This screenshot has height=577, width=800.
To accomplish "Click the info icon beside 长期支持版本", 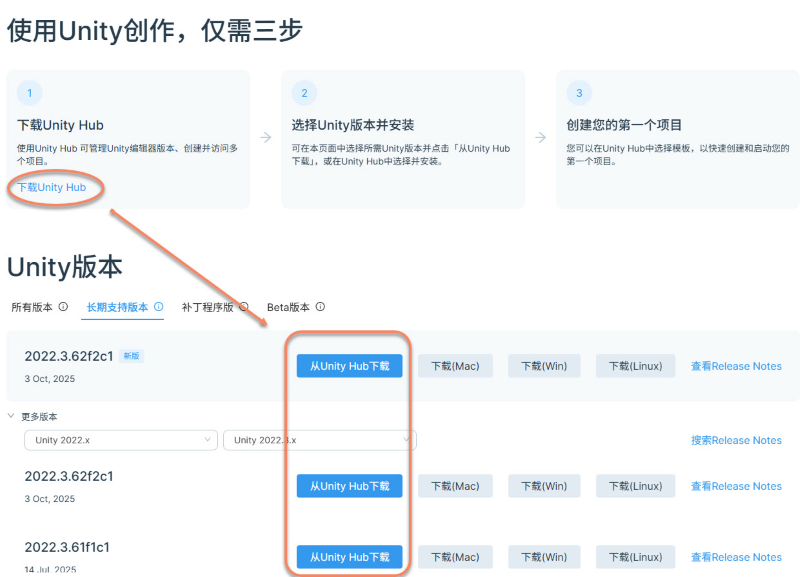I will (x=158, y=308).
